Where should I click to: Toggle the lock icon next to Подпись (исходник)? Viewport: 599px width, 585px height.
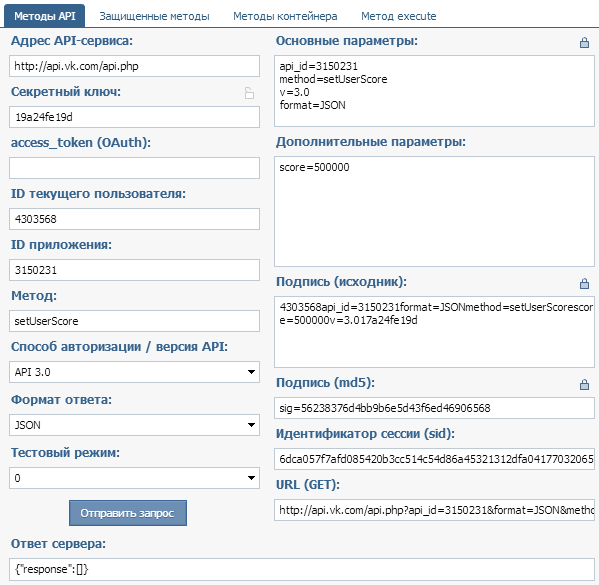pos(584,284)
